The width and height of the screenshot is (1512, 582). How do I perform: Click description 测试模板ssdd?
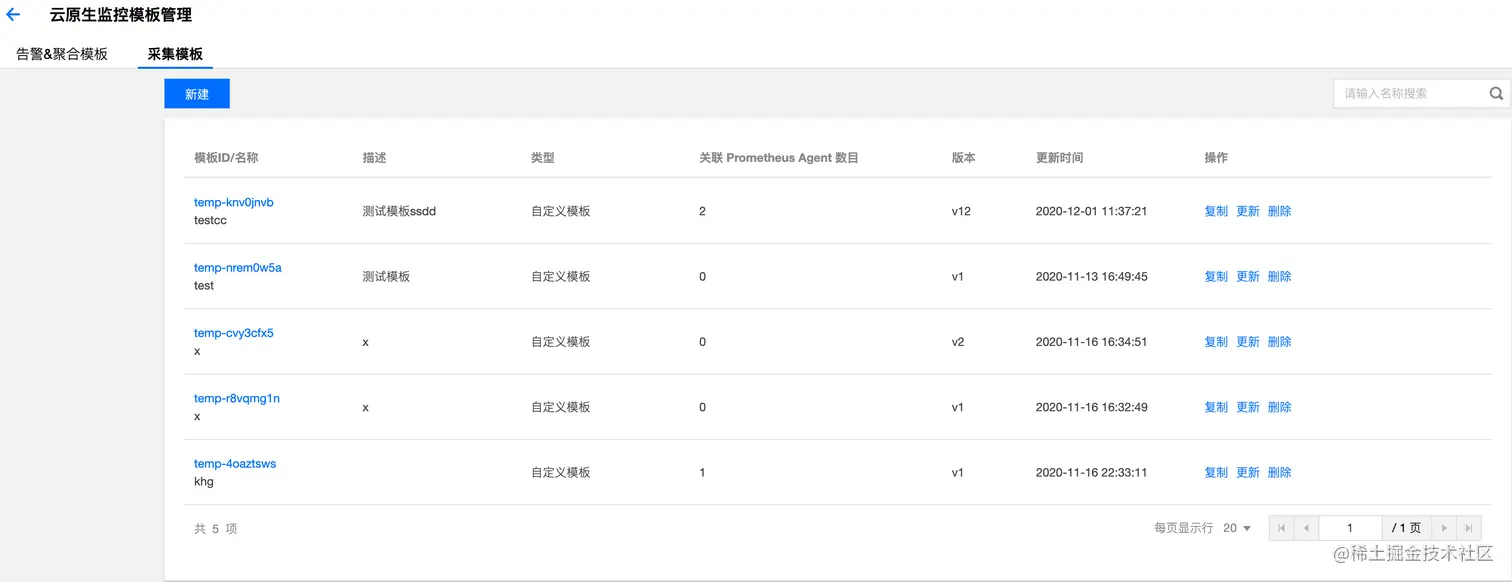click(399, 211)
